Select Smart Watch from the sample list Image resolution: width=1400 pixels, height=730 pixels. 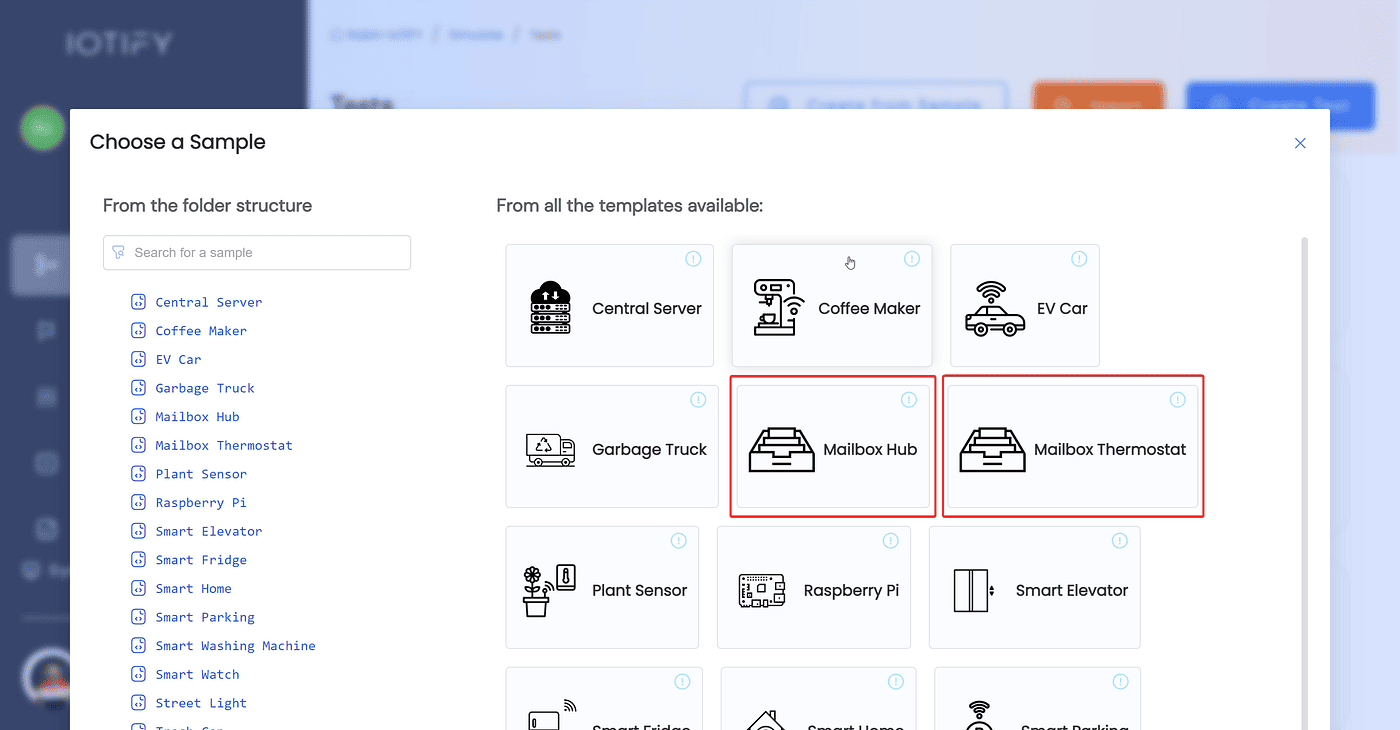[196, 674]
